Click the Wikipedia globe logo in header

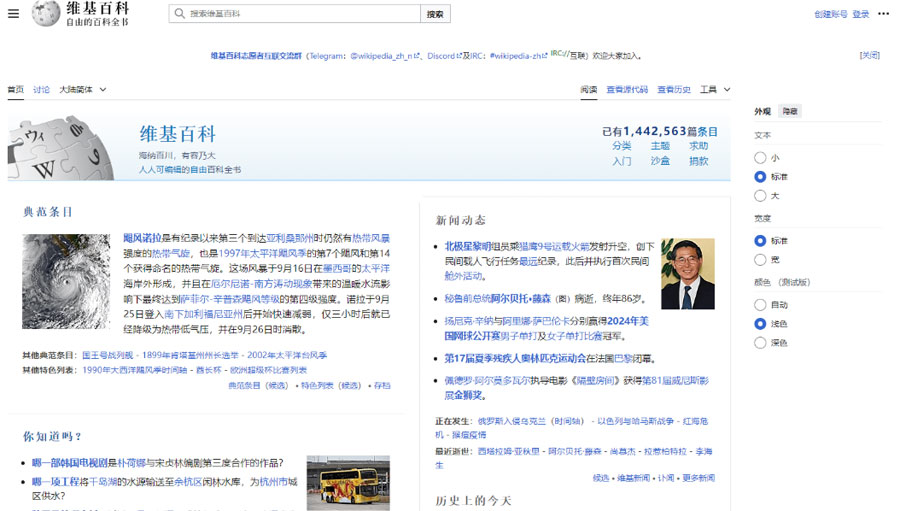pyautogui.click(x=46, y=13)
